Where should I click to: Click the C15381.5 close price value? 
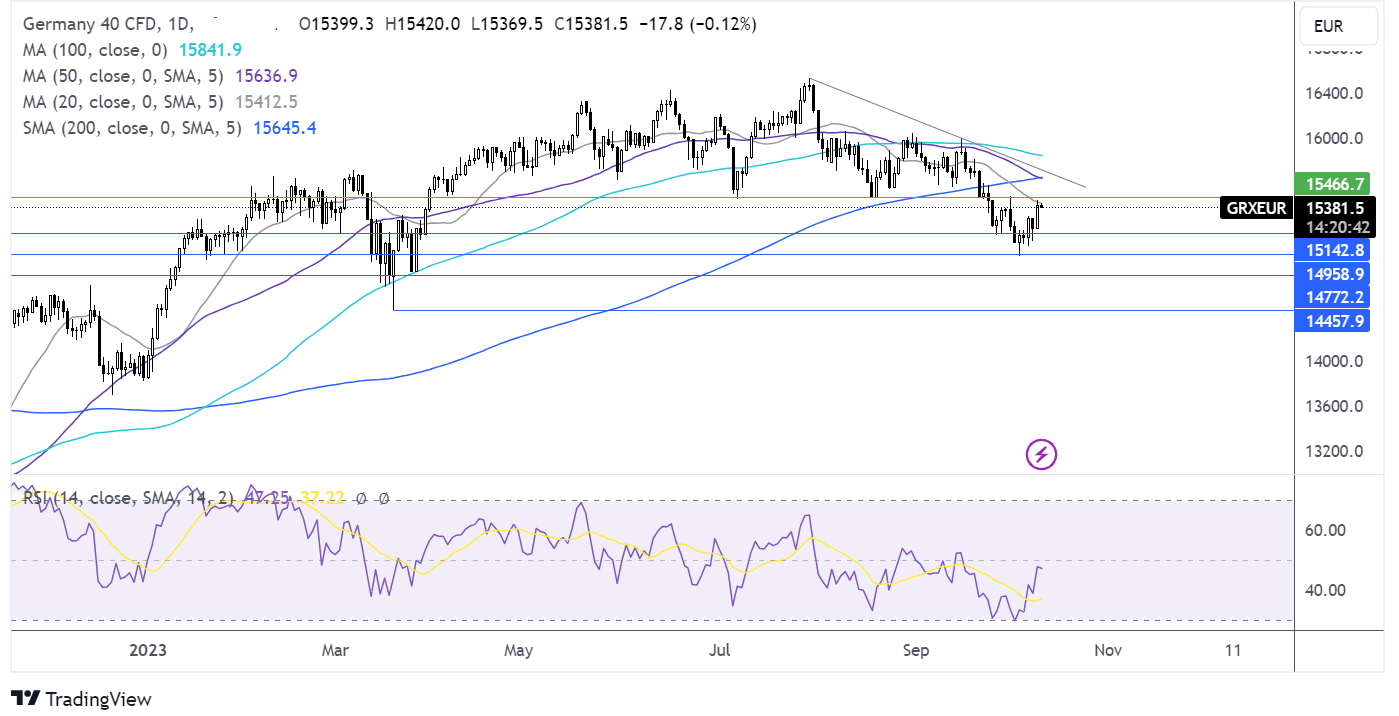coord(589,23)
